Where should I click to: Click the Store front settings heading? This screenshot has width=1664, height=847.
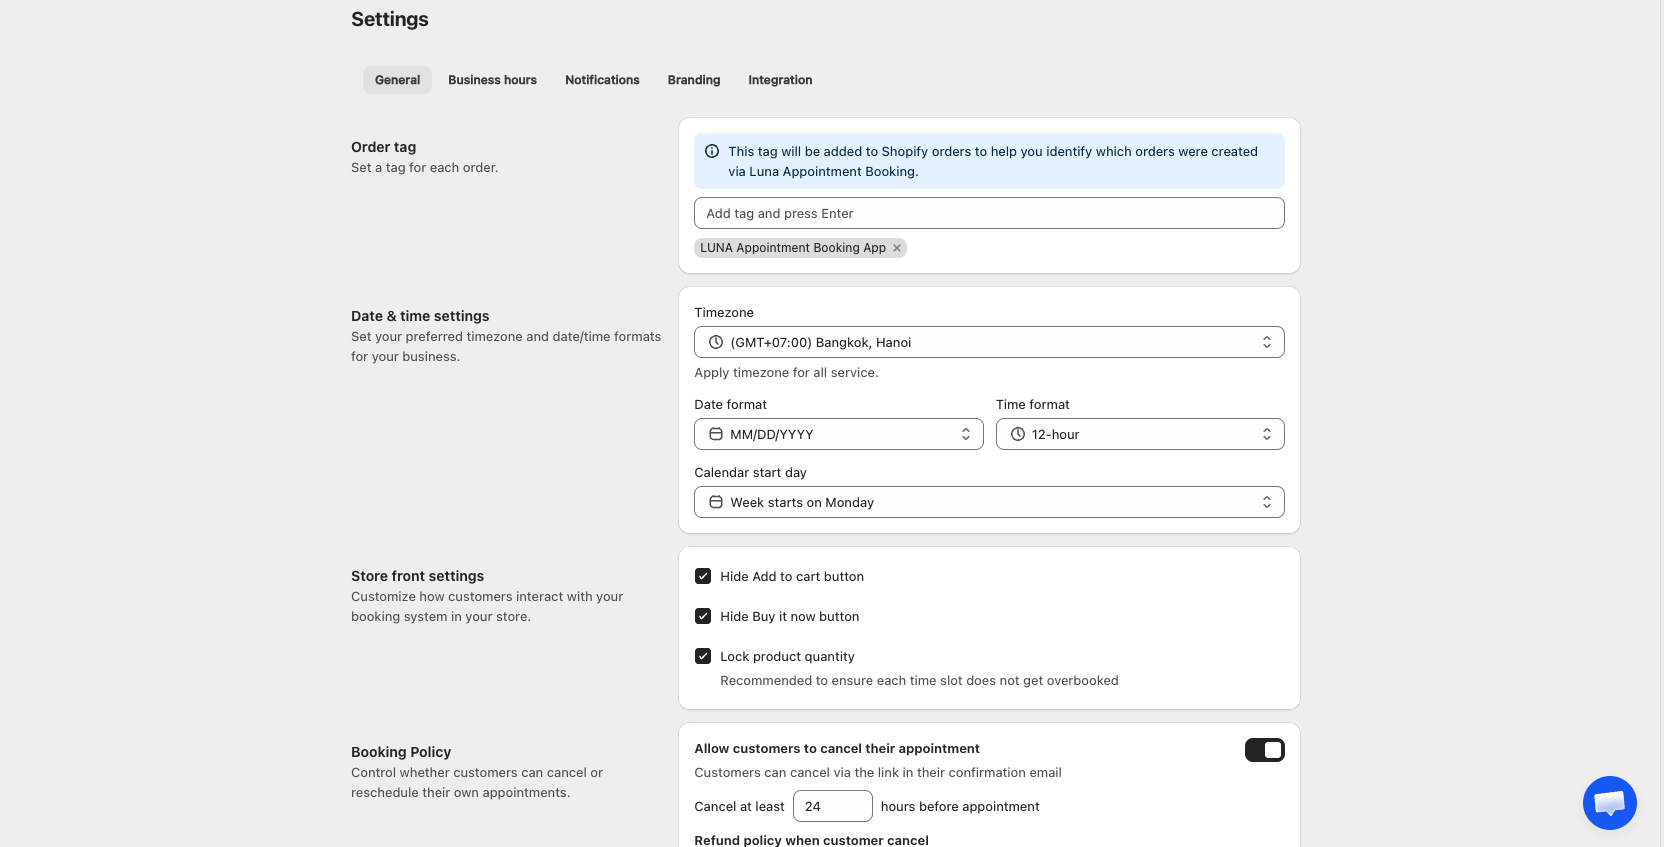tap(417, 576)
